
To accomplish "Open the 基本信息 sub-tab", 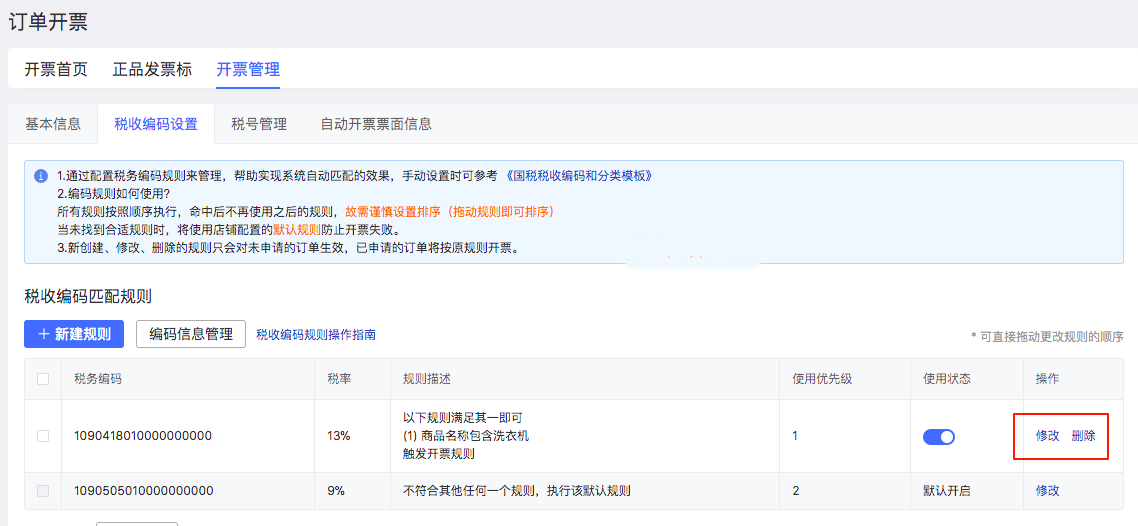I will pos(53,124).
